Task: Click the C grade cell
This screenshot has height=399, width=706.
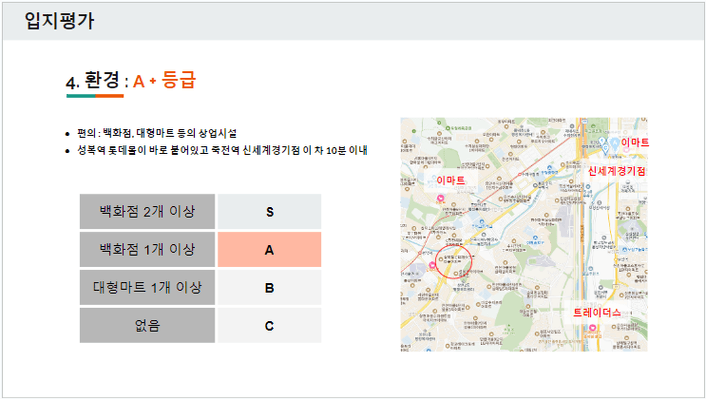Action: (269, 326)
